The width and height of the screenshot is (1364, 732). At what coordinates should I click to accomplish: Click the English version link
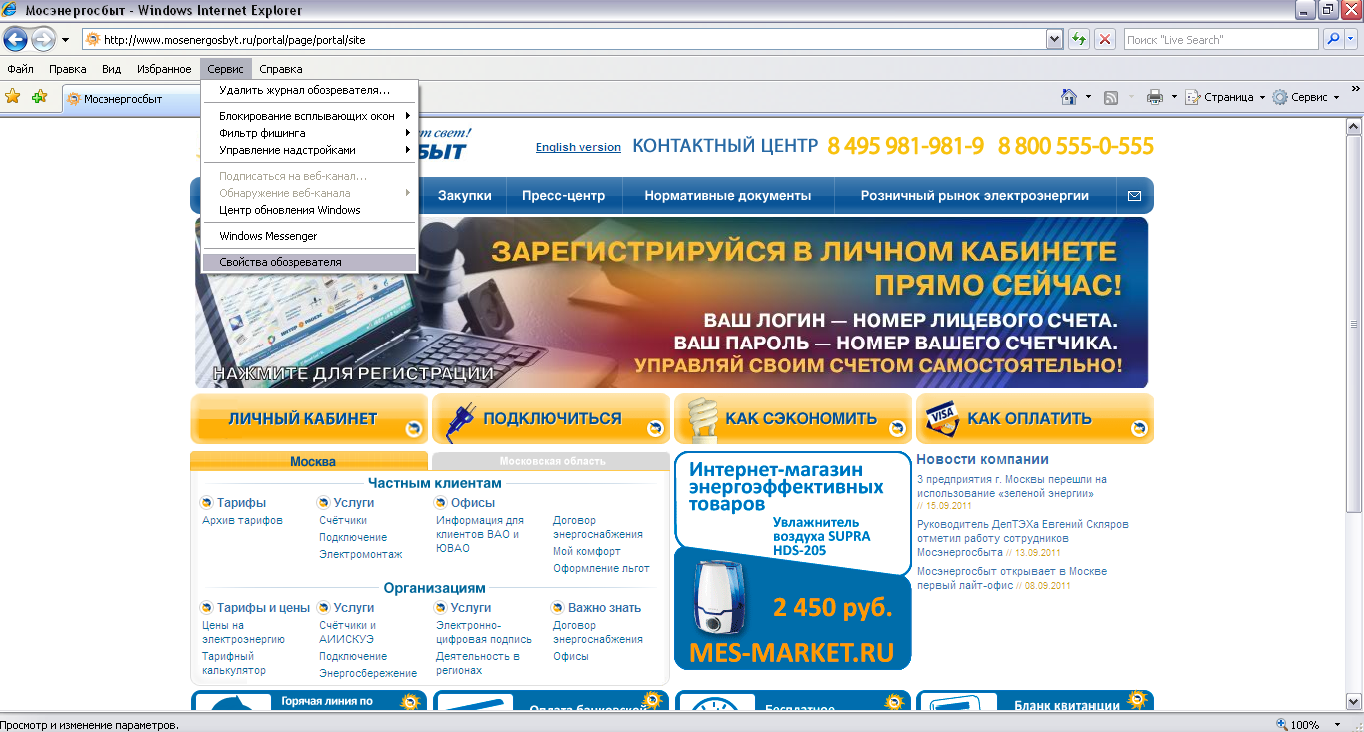[578, 147]
